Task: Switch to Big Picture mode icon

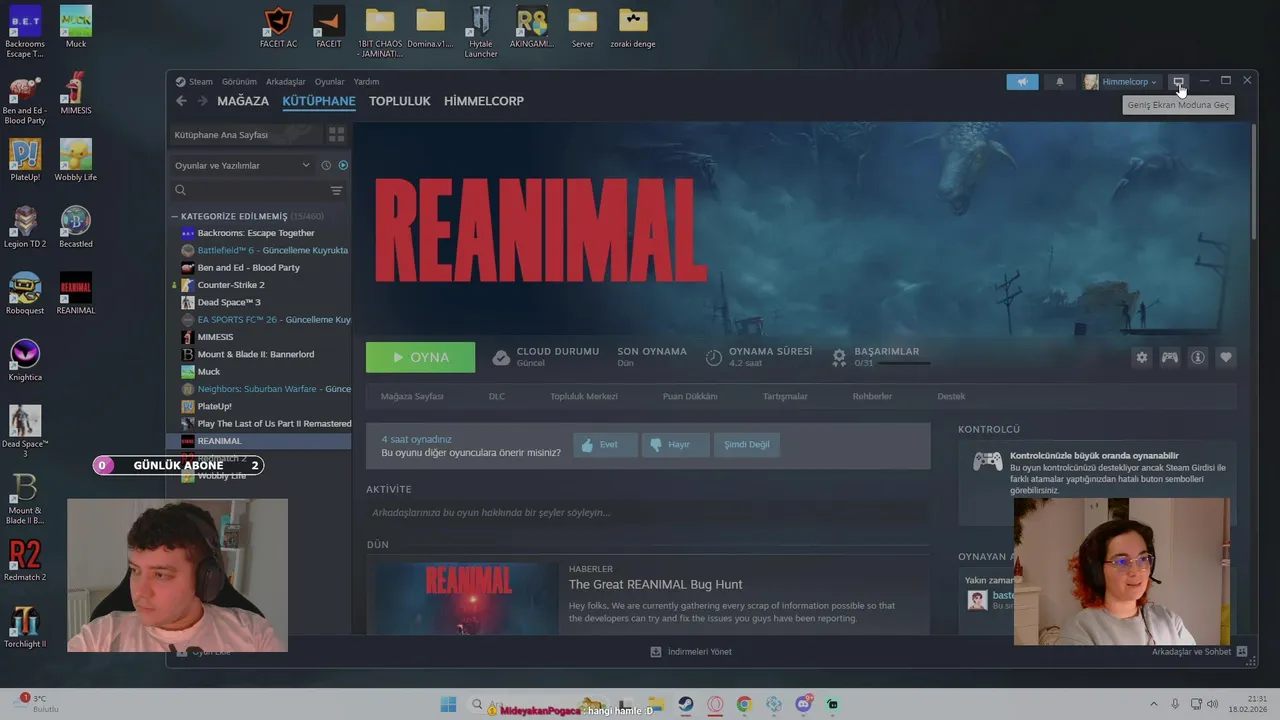Action: [1179, 81]
